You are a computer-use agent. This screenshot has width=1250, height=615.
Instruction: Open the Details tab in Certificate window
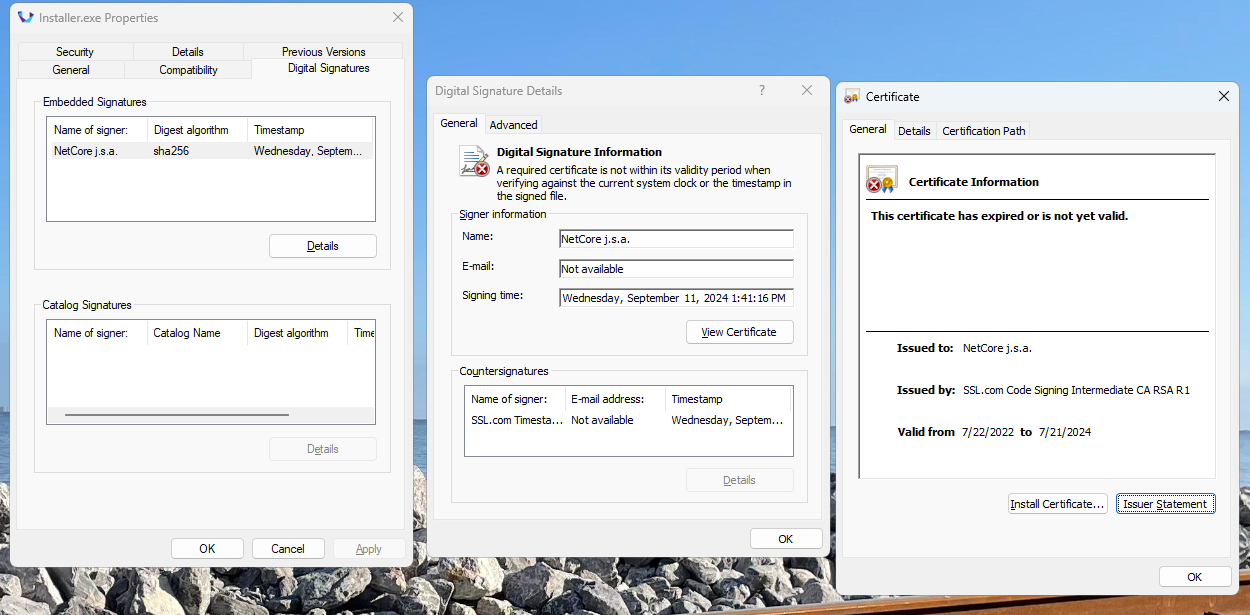click(914, 131)
